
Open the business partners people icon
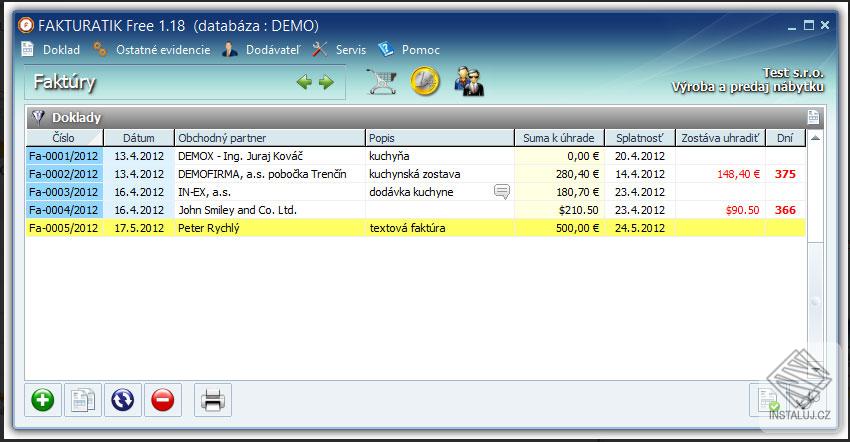coord(469,82)
